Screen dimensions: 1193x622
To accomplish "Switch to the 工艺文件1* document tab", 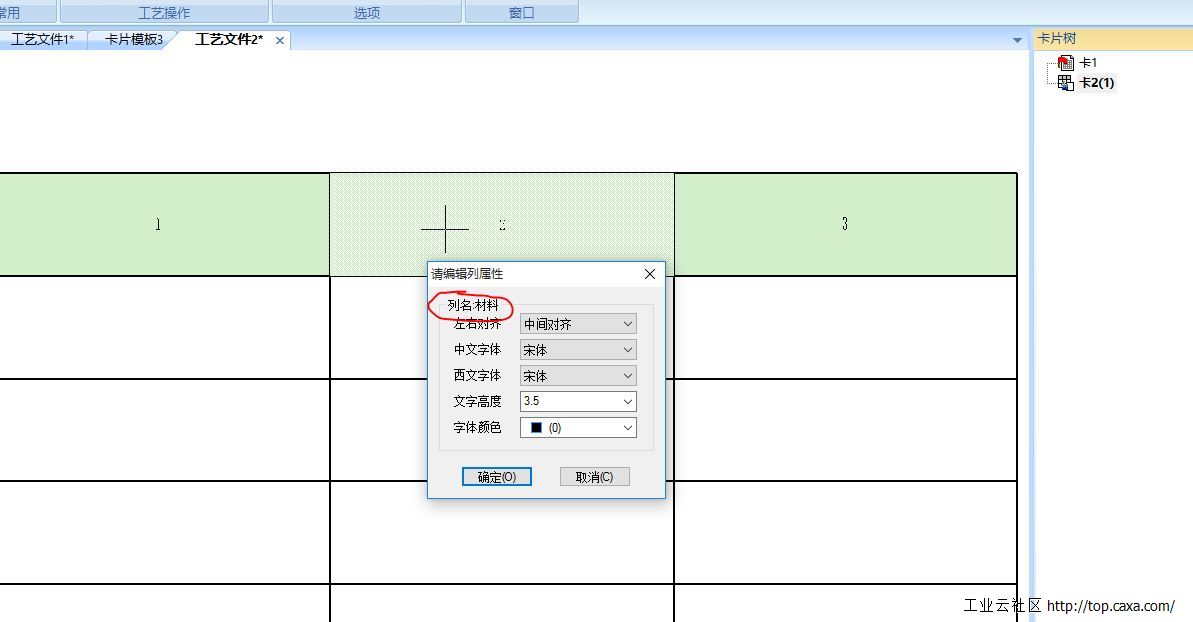I will point(43,40).
